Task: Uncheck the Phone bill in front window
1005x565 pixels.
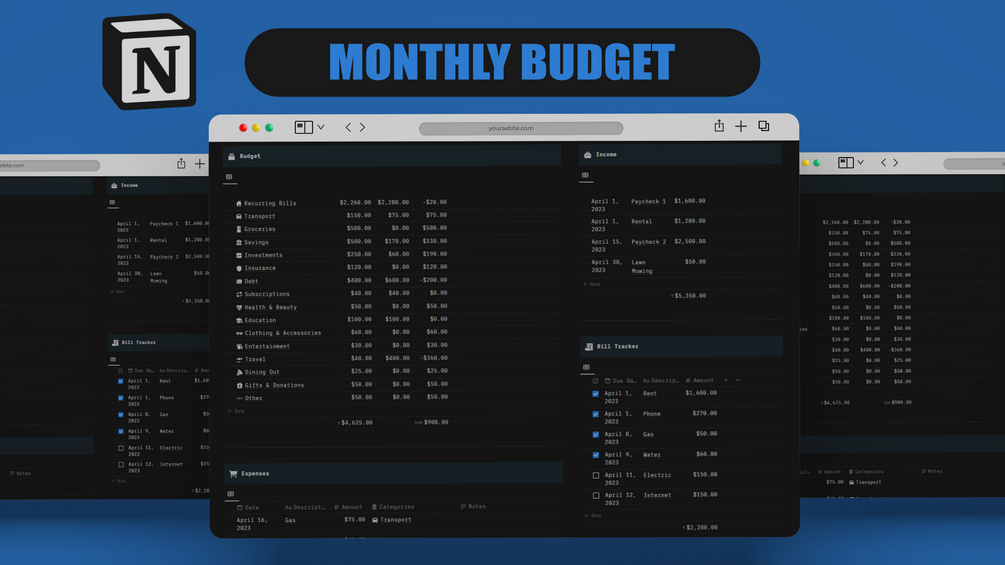Action: click(x=595, y=414)
